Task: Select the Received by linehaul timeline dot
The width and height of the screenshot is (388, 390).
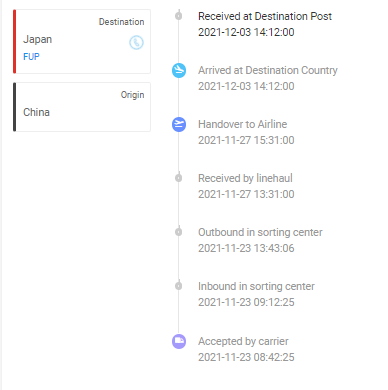Action: (179, 178)
